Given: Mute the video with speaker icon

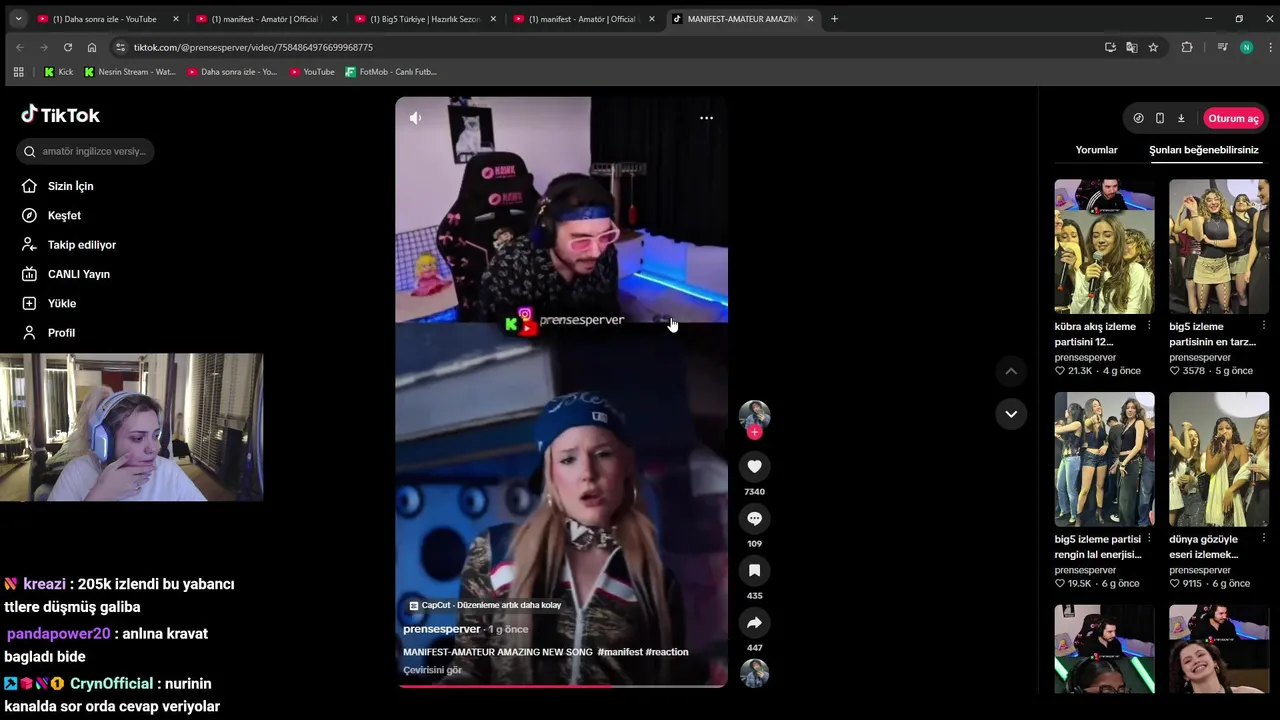Looking at the screenshot, I should tap(415, 118).
